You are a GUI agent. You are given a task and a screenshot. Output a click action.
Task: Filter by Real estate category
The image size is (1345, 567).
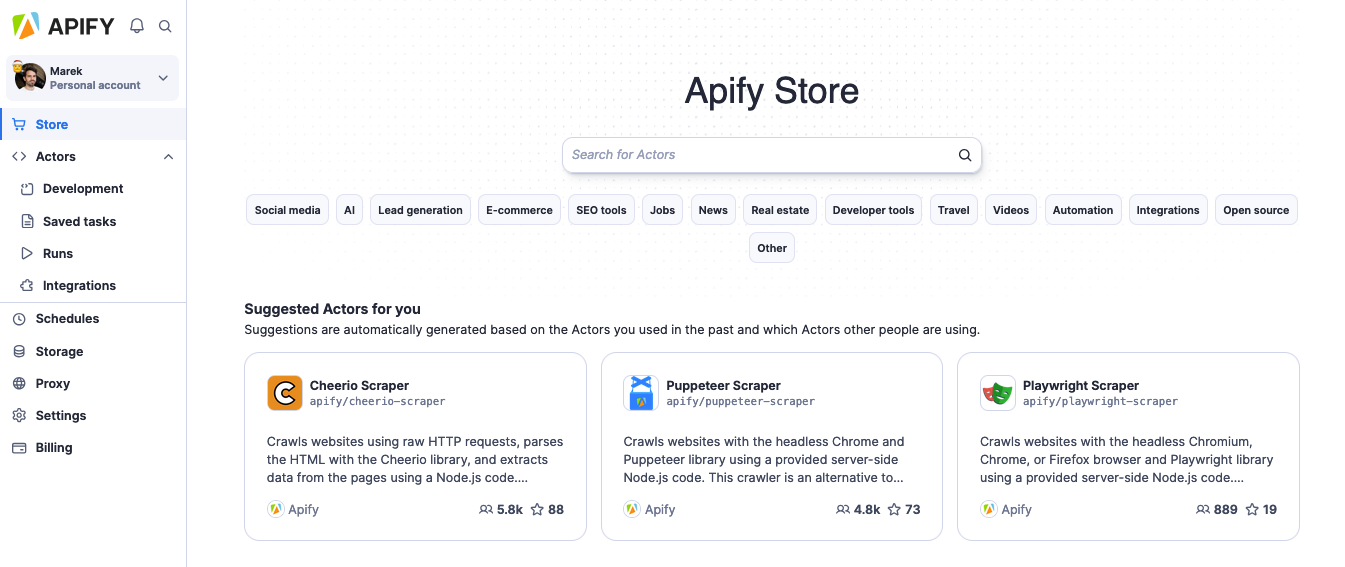tap(780, 210)
